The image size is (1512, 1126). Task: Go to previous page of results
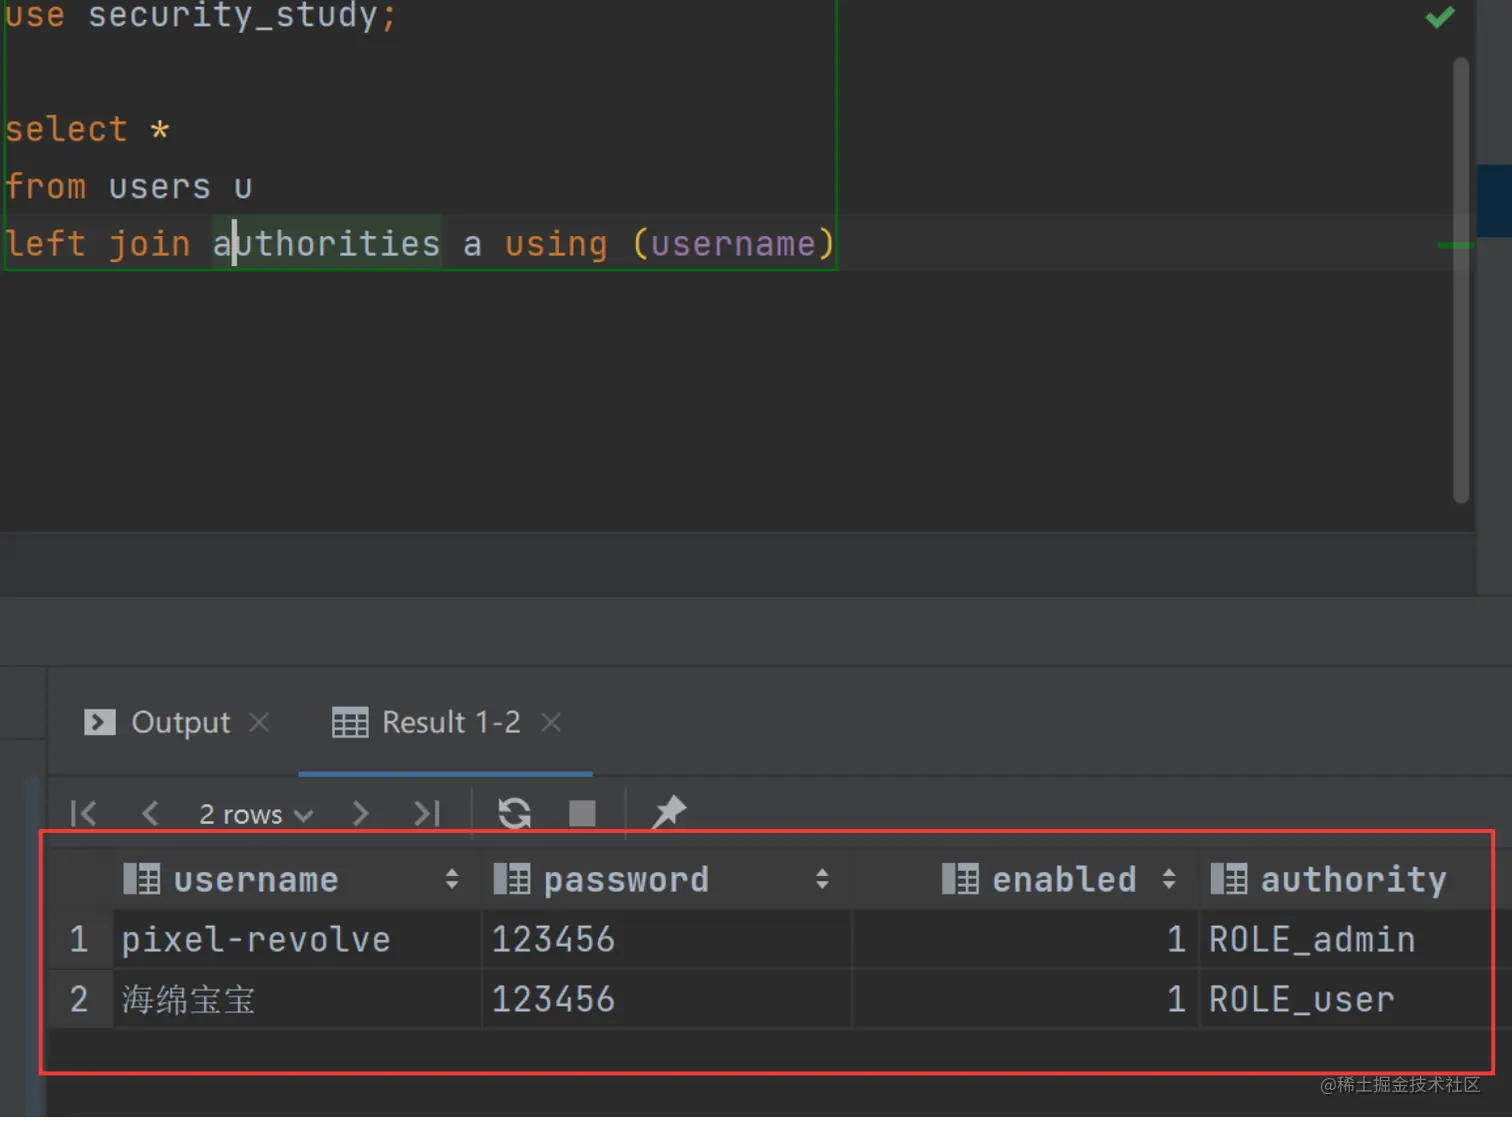(x=150, y=813)
